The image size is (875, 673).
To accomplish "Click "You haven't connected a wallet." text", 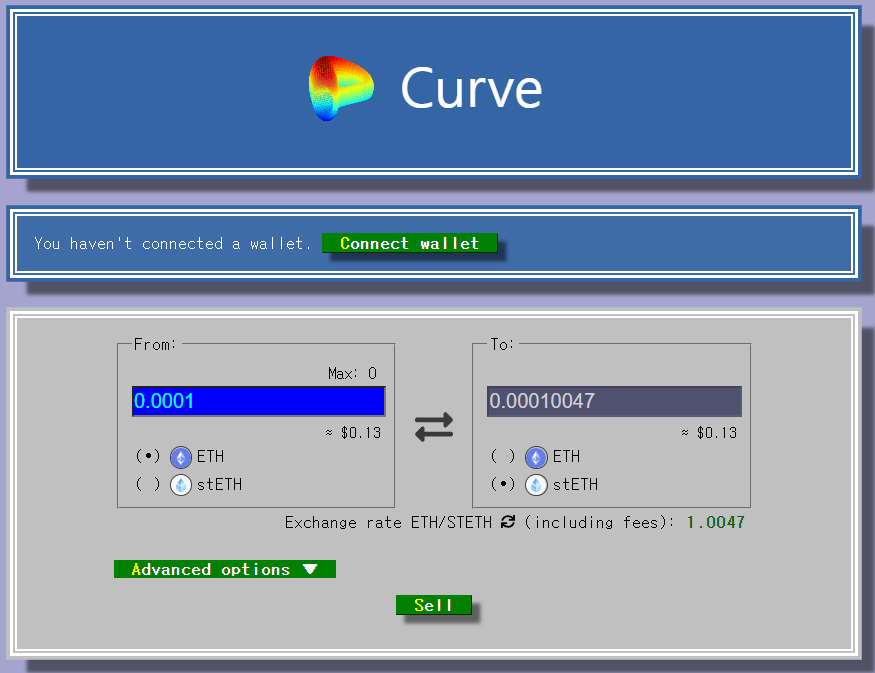I will (172, 243).
